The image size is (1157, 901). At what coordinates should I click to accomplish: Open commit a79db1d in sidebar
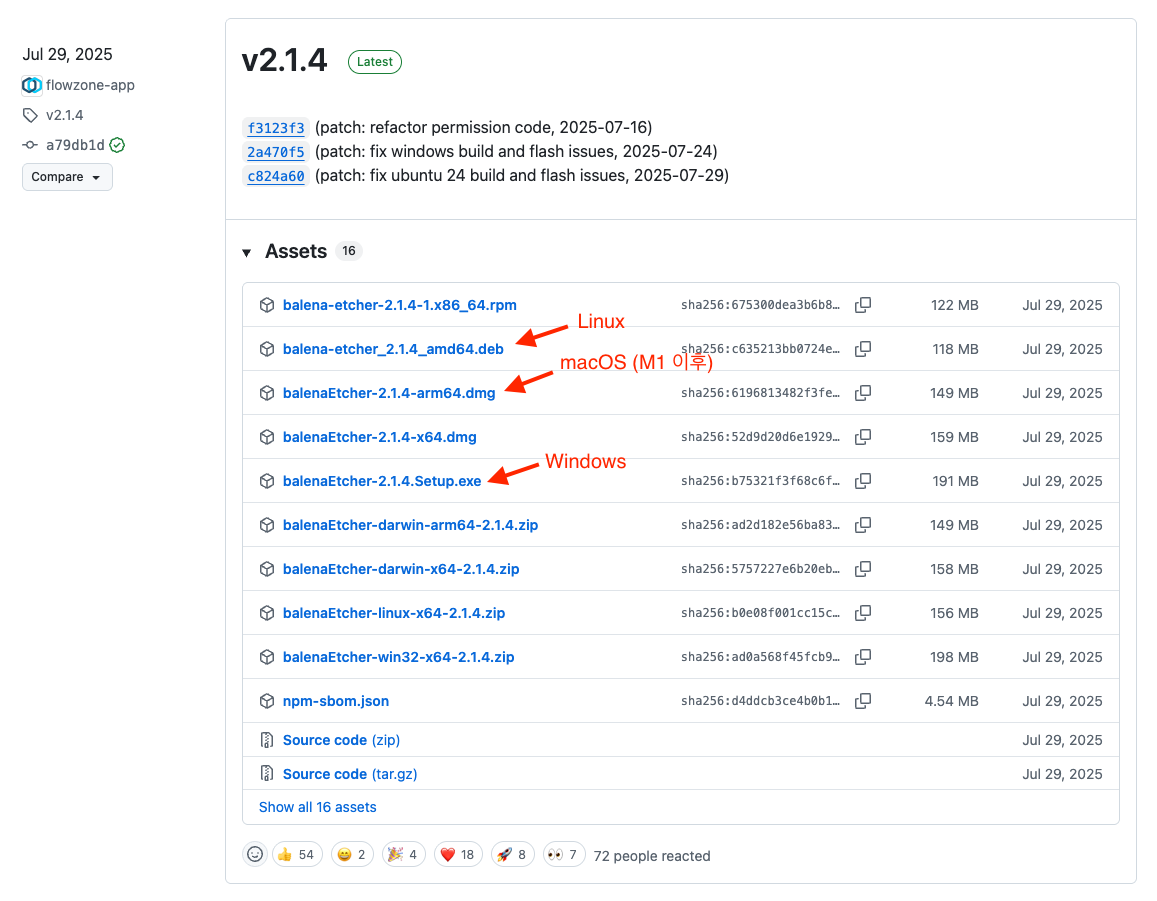[x=75, y=145]
